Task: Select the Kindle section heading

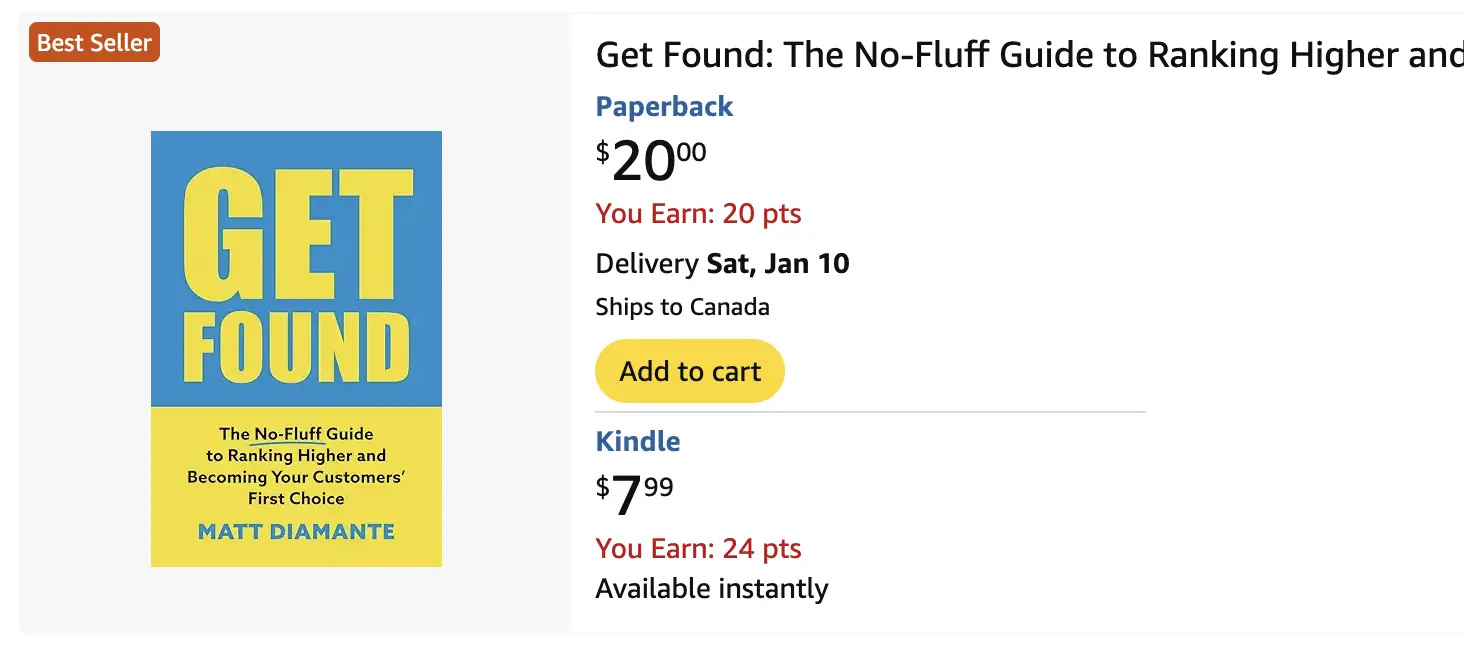Action: pyautogui.click(x=637, y=440)
